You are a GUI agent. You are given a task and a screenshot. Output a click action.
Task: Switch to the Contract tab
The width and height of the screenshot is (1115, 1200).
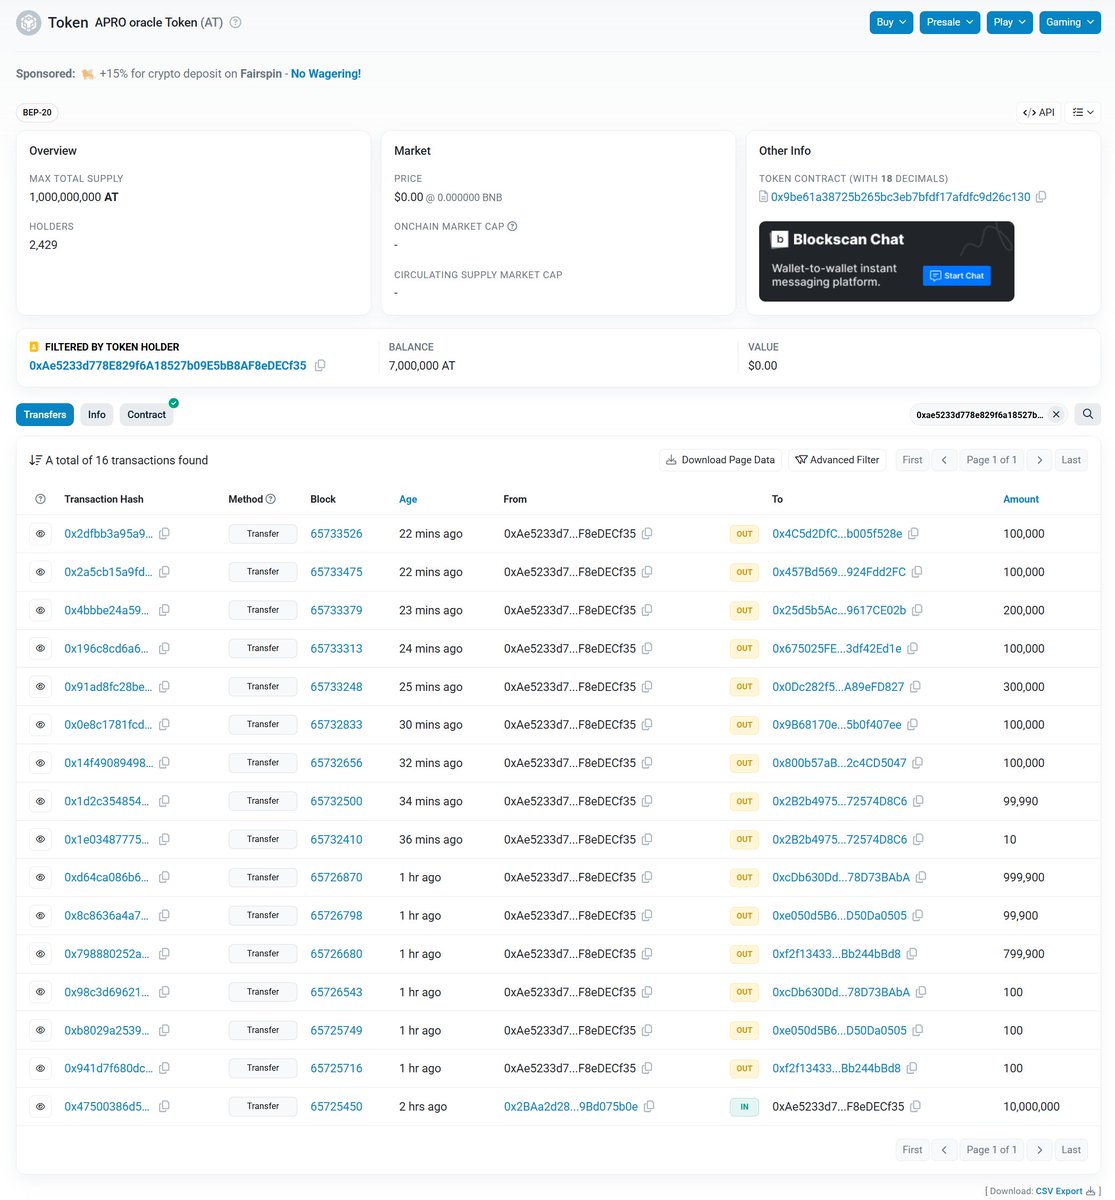(x=146, y=414)
